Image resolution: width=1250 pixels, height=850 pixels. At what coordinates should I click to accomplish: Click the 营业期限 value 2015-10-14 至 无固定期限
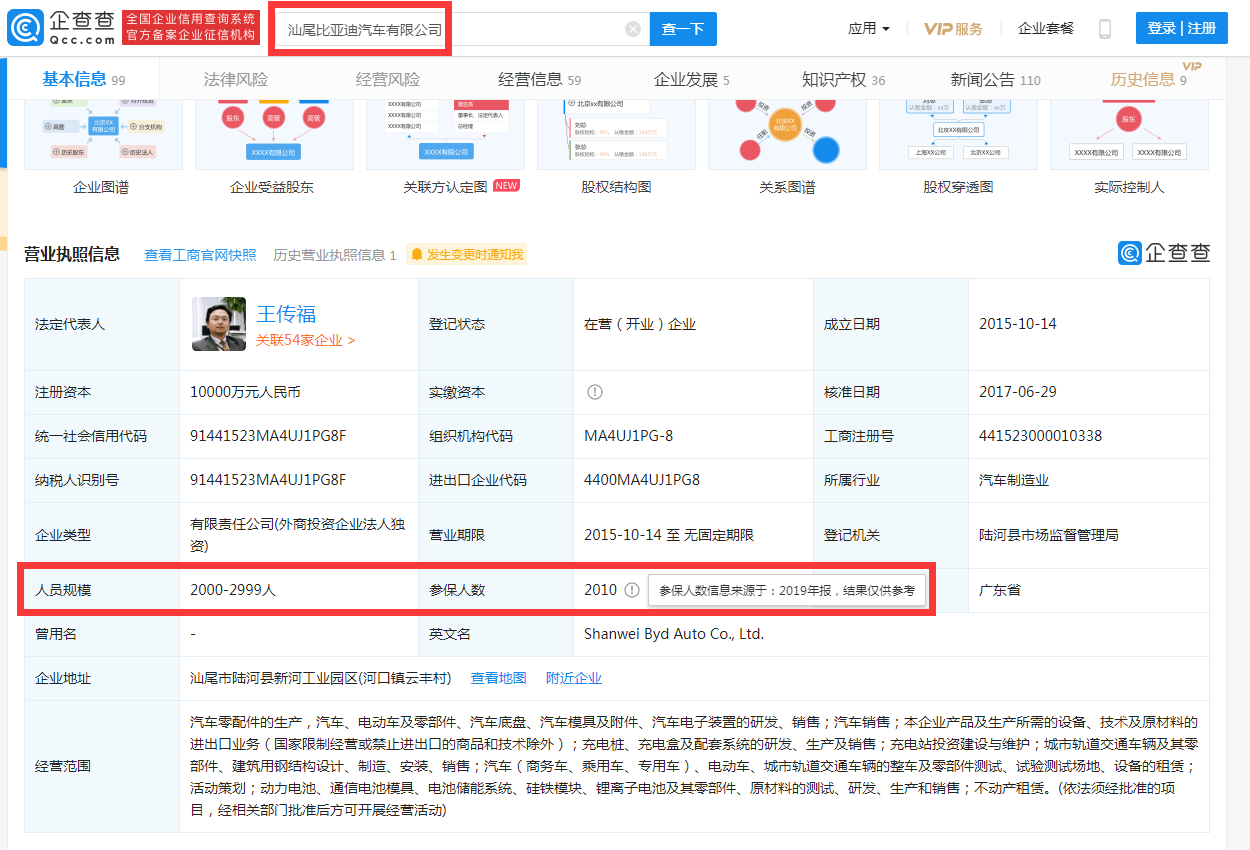(669, 535)
